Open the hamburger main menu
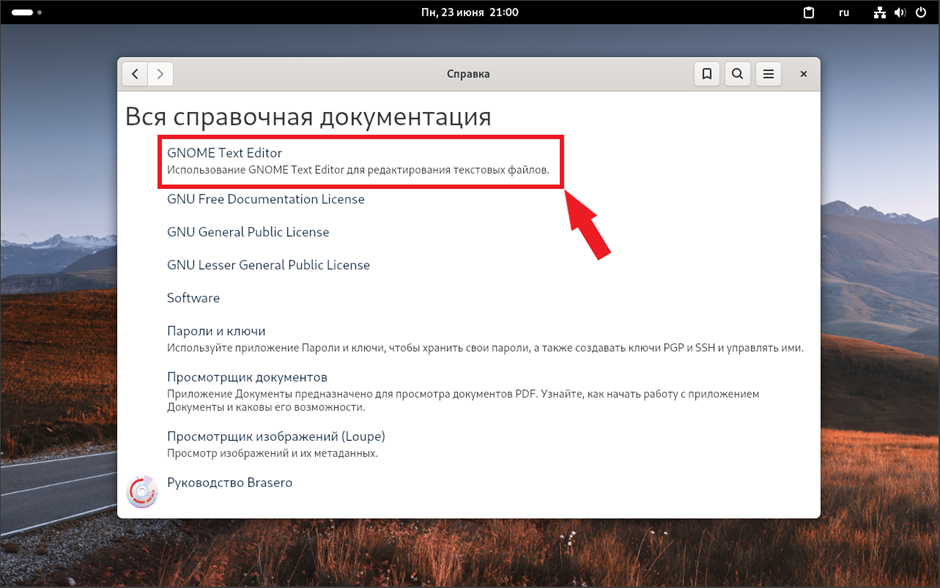This screenshot has width=940, height=588. pos(768,74)
